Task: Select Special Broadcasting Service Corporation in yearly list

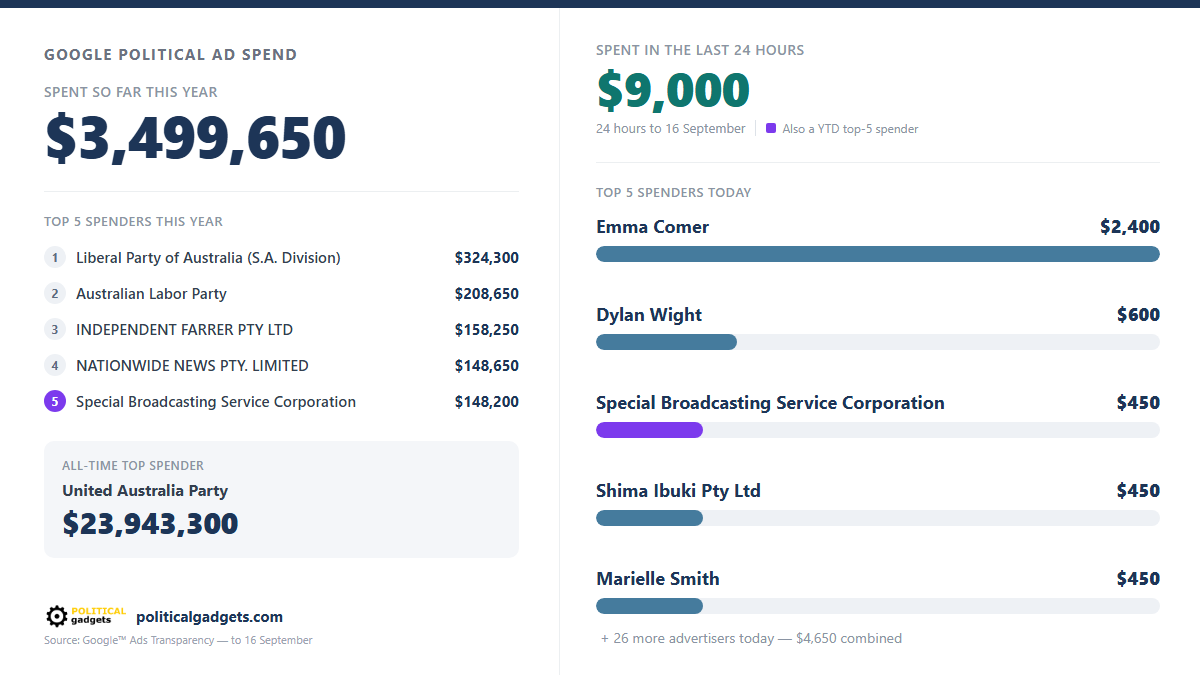Action: [216, 402]
